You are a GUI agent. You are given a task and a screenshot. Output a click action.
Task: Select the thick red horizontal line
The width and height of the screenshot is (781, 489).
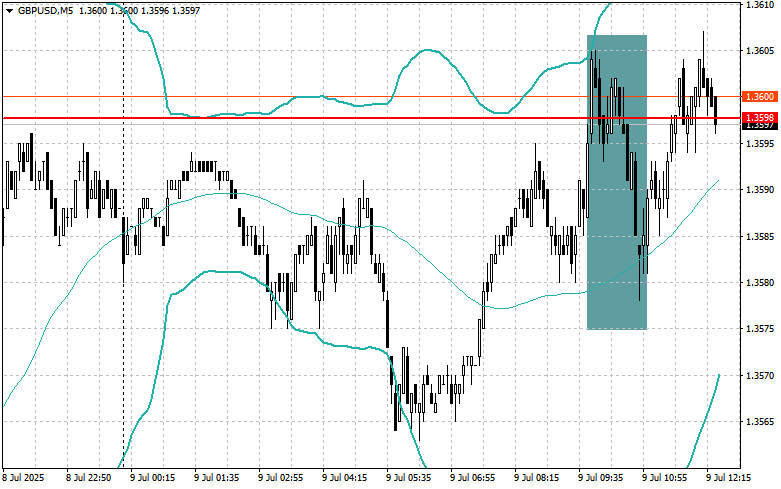[371, 119]
